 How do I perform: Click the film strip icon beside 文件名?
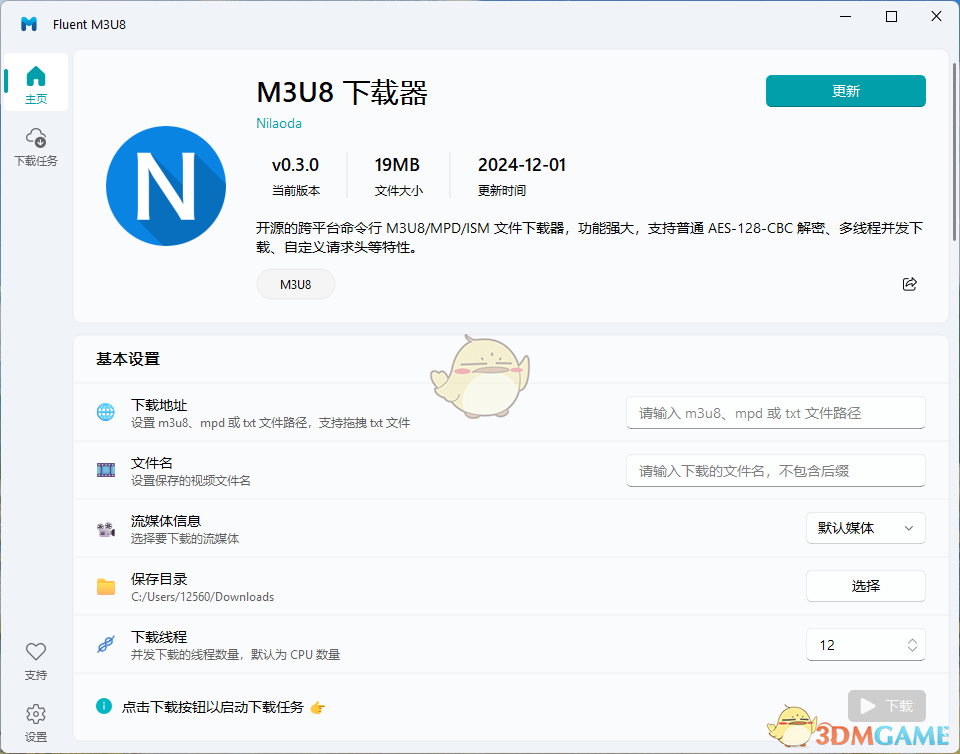pos(105,470)
